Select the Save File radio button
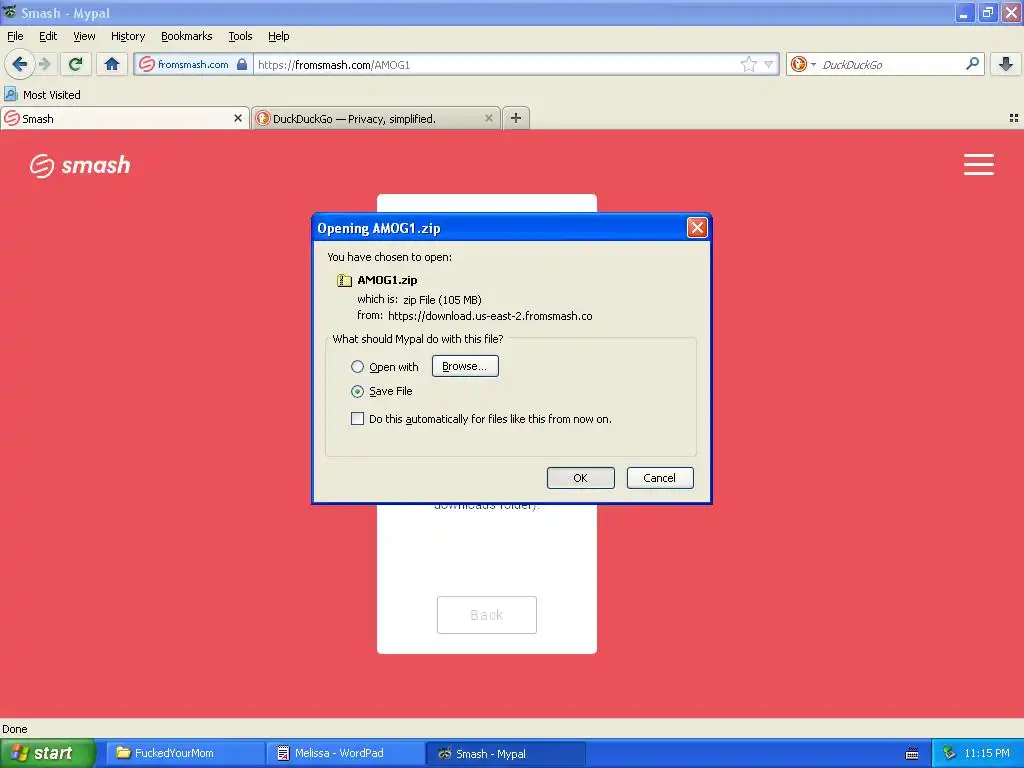Viewport: 1024px width, 768px height. coord(357,391)
